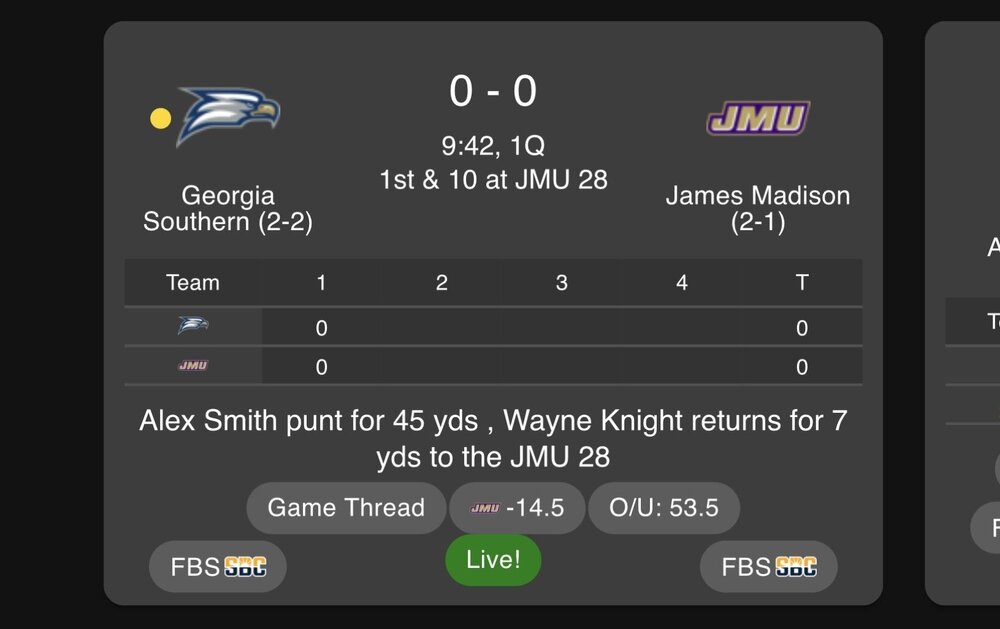
Task: Select the JMU -14.5 spread pill
Action: (x=517, y=508)
